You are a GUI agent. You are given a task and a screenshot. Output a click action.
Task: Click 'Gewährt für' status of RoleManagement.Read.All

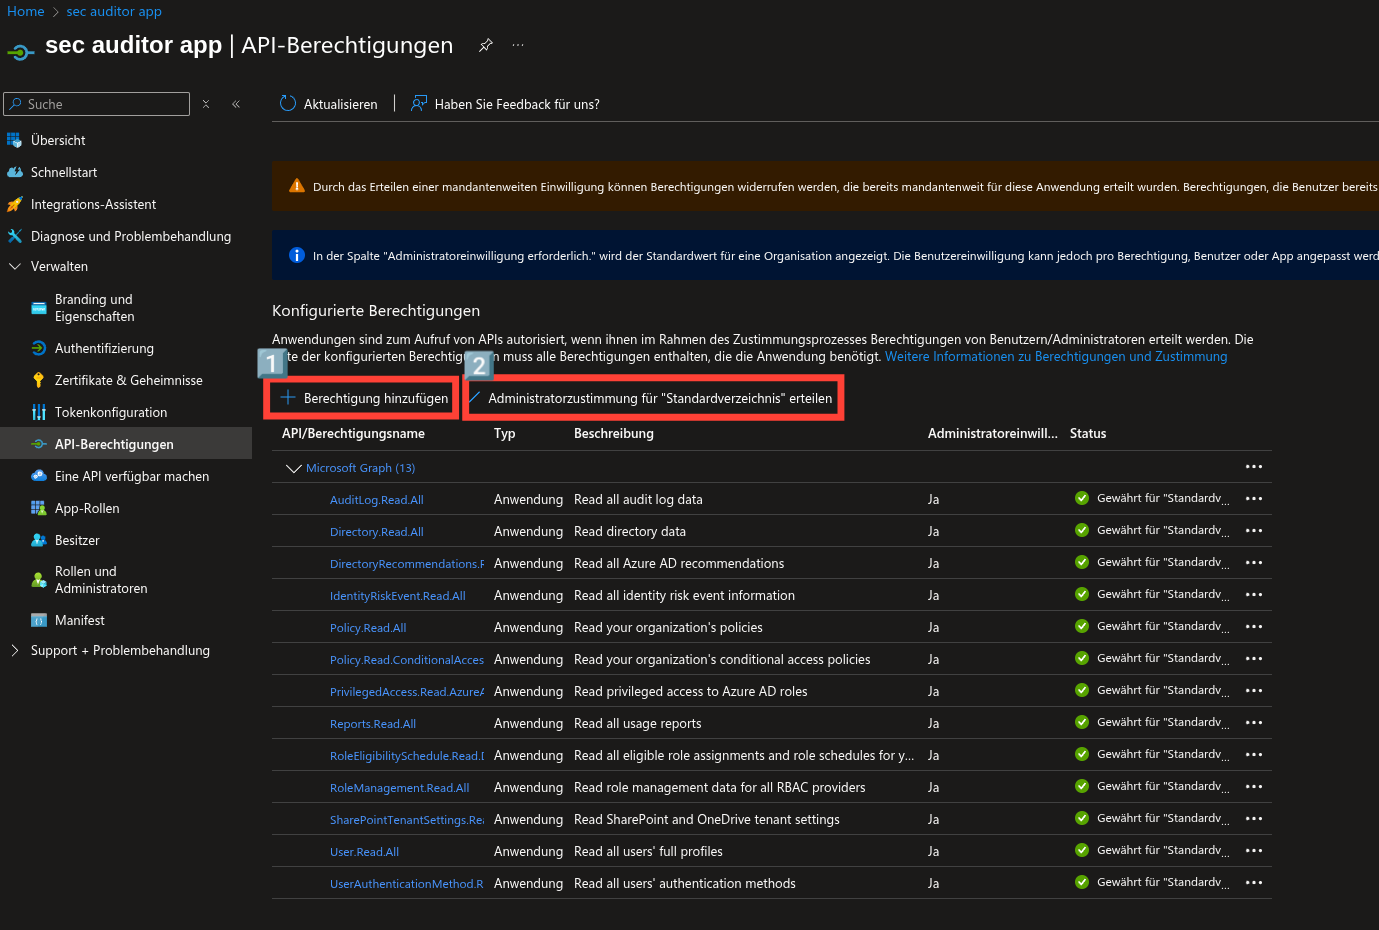(x=1163, y=786)
